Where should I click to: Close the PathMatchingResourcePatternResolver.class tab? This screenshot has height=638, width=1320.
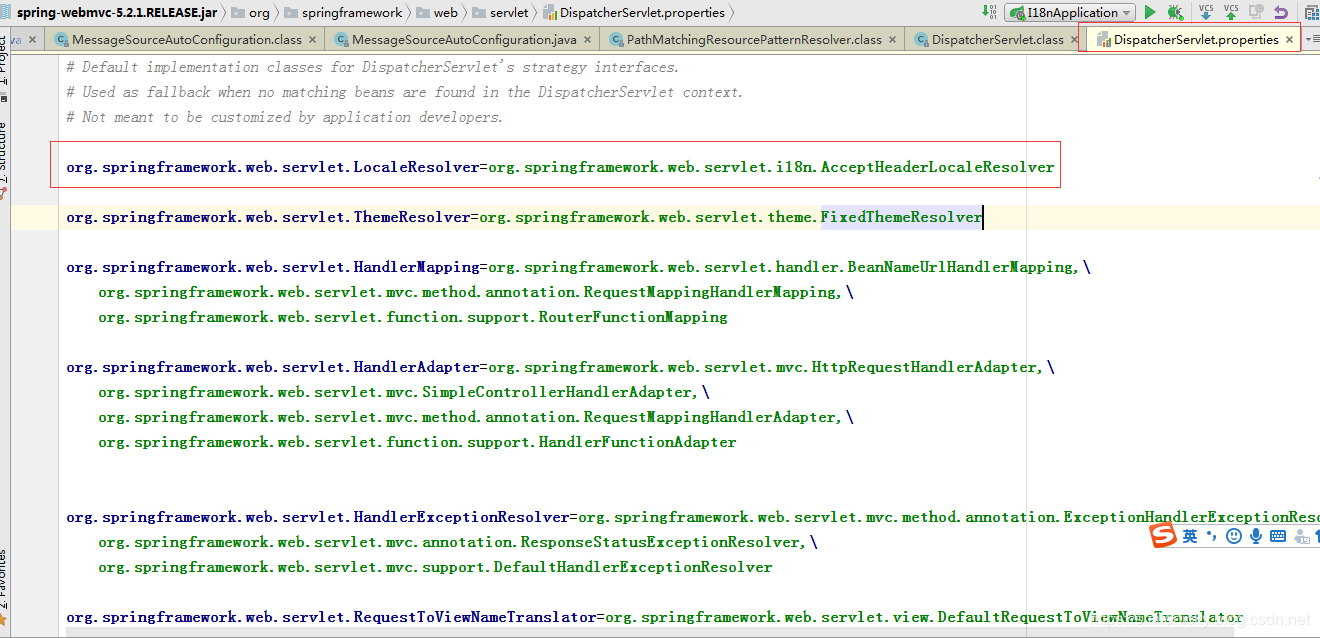(x=892, y=40)
